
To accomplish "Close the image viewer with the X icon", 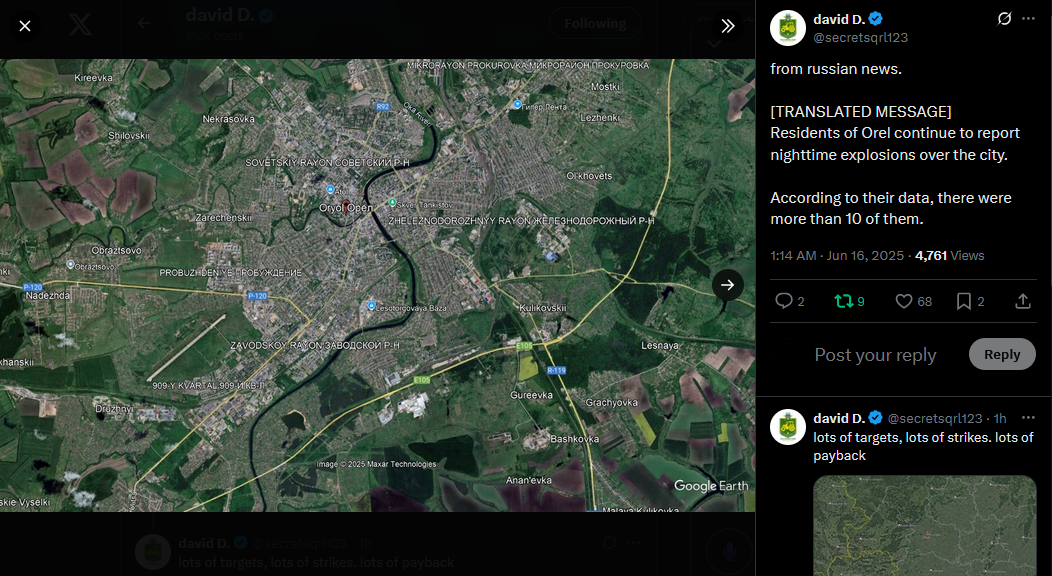I will coord(25,26).
